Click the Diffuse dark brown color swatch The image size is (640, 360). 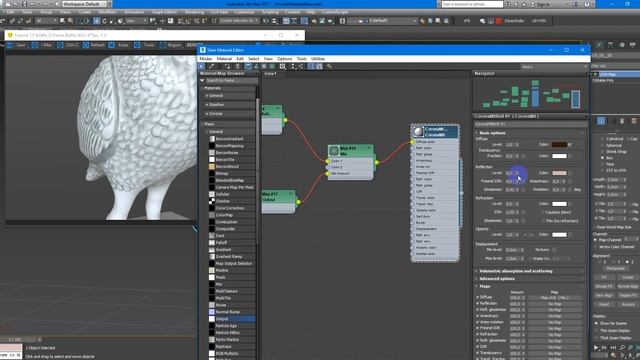tap(559, 144)
